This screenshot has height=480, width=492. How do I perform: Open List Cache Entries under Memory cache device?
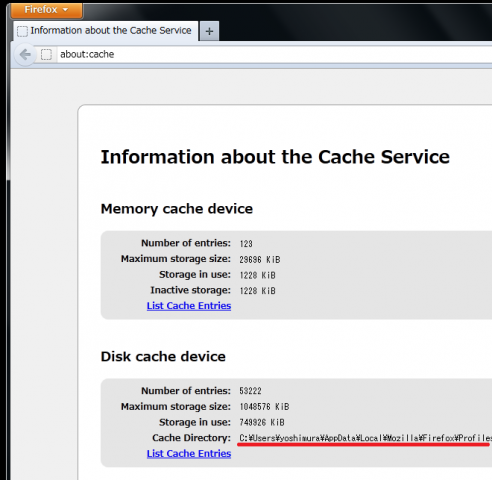tap(189, 306)
